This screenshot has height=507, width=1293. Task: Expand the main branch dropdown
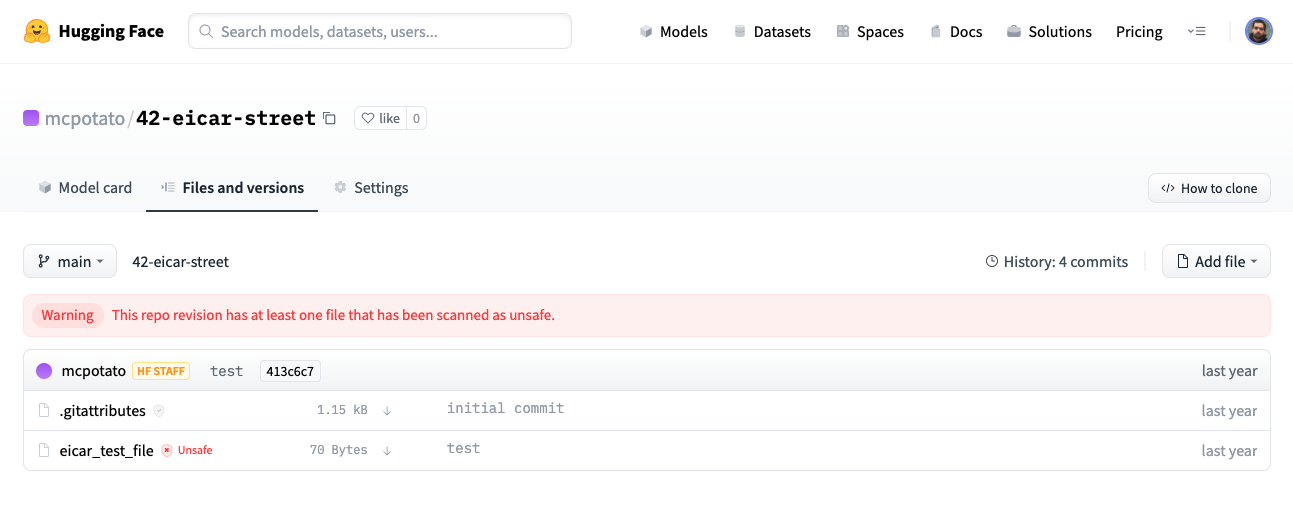[70, 261]
